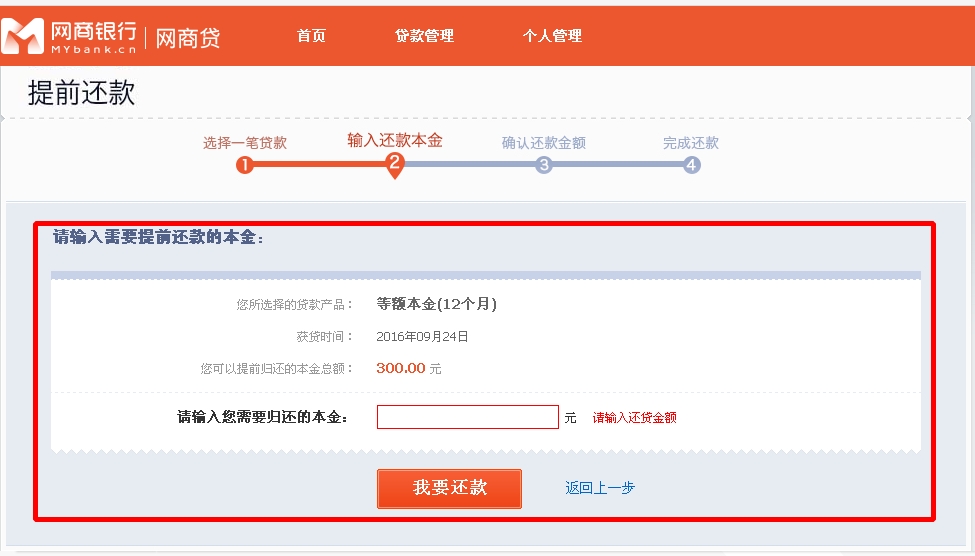
Task: Select the 完成还款 step label
Action: point(691,143)
